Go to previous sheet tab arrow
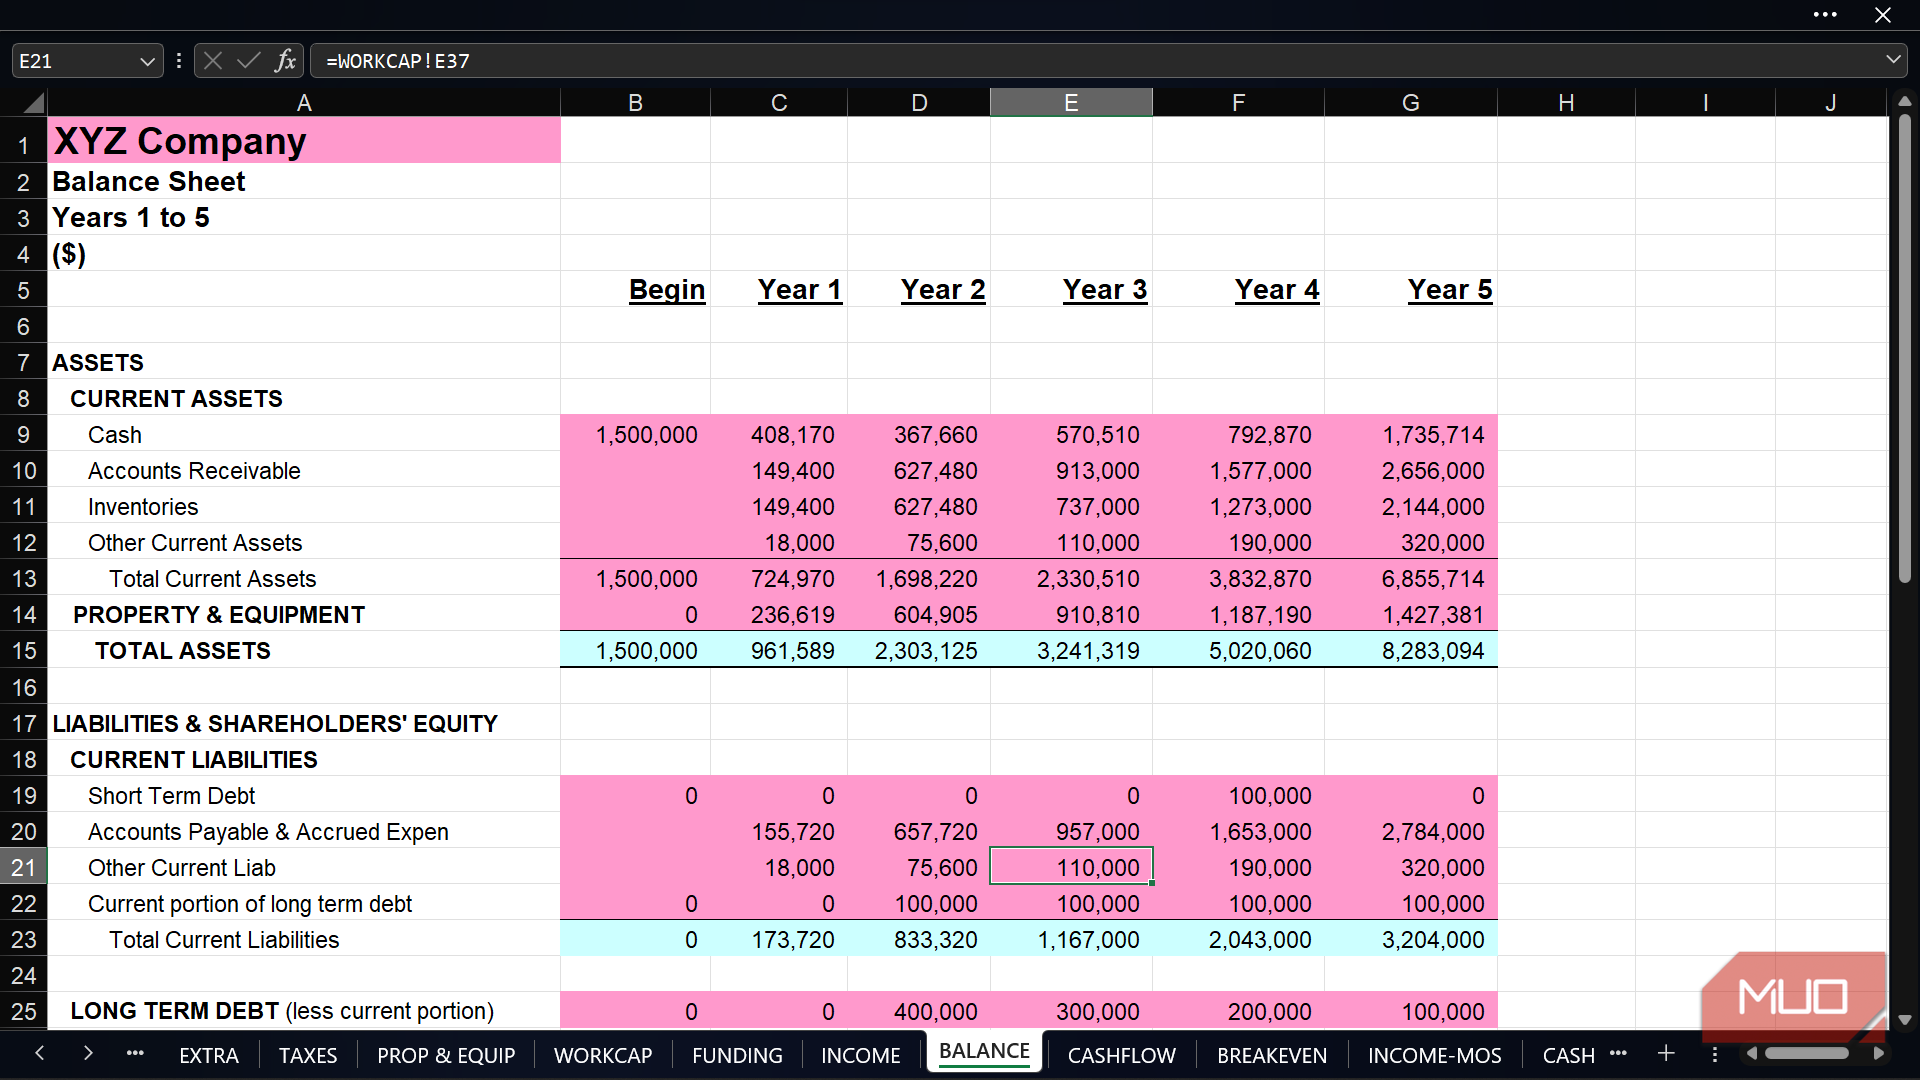 point(40,1053)
